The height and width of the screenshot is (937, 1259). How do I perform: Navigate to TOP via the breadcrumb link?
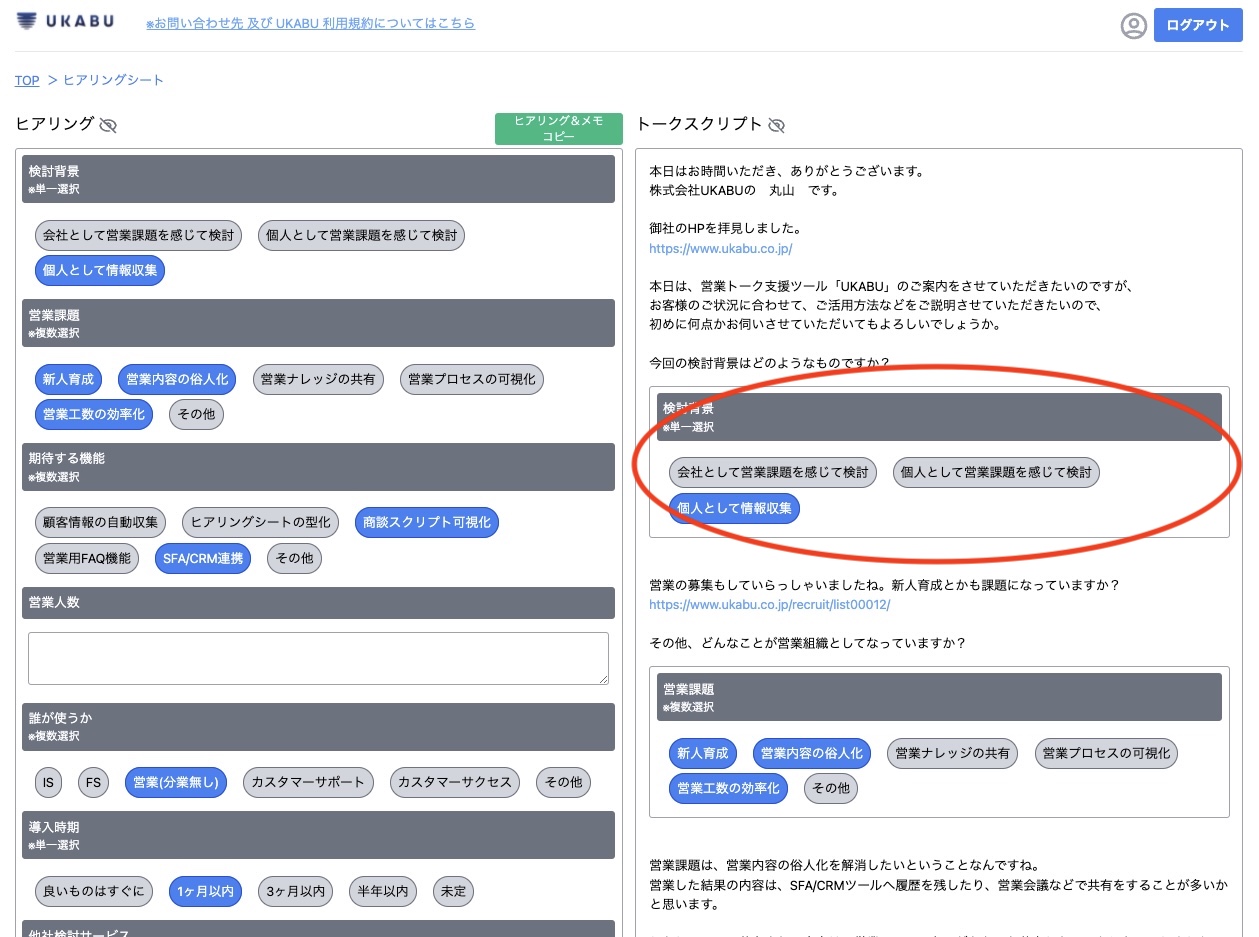(26, 80)
